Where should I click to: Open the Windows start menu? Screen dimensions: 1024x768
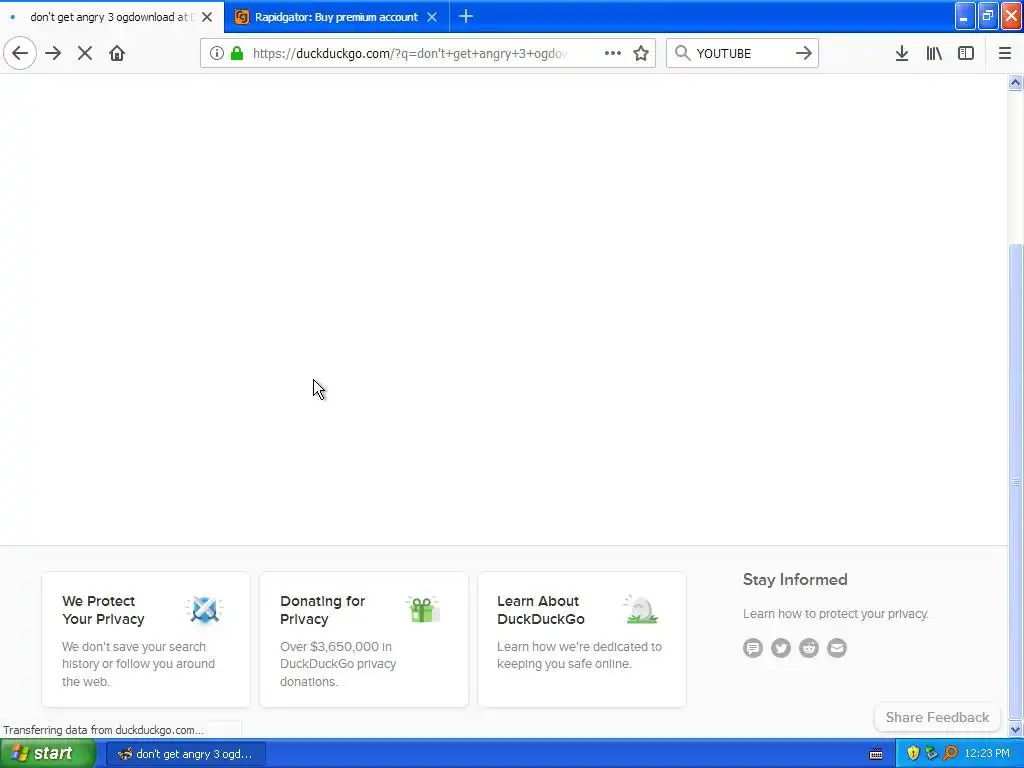click(x=48, y=754)
